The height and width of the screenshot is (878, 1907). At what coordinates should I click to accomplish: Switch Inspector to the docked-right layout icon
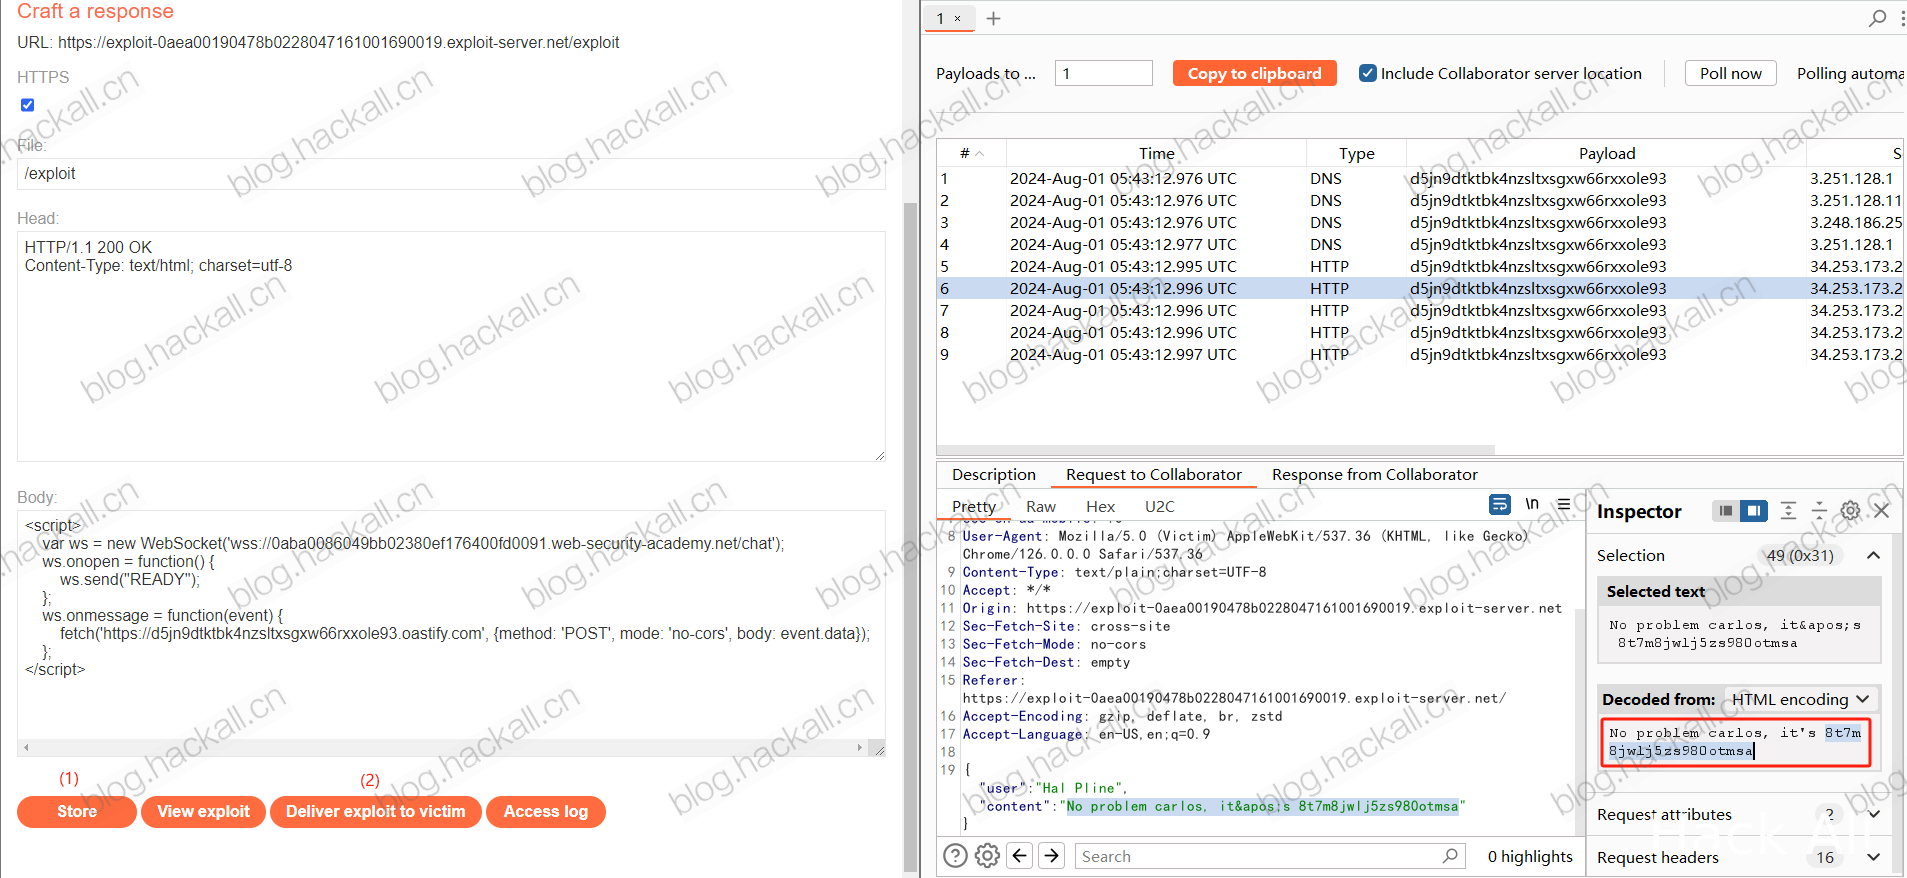pos(1753,511)
